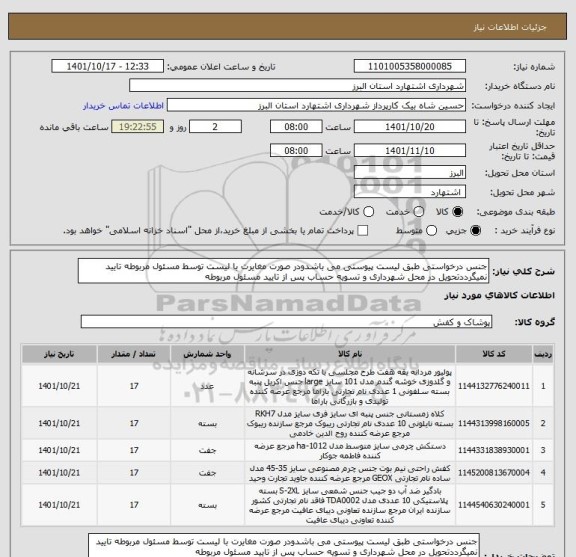Click the گروه کالا field پوشاک و کفش
This screenshot has height=557, width=576.
(286, 322)
